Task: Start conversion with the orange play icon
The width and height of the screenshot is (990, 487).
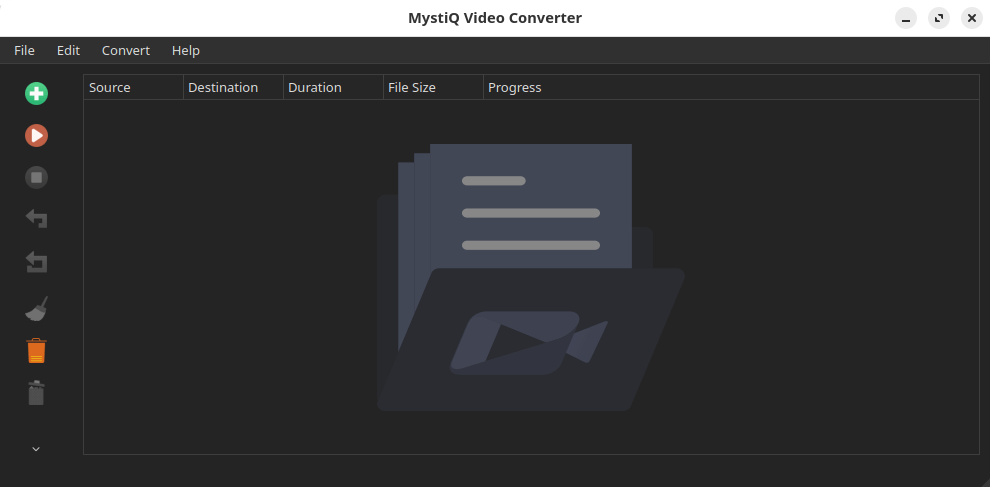Action: [36, 135]
